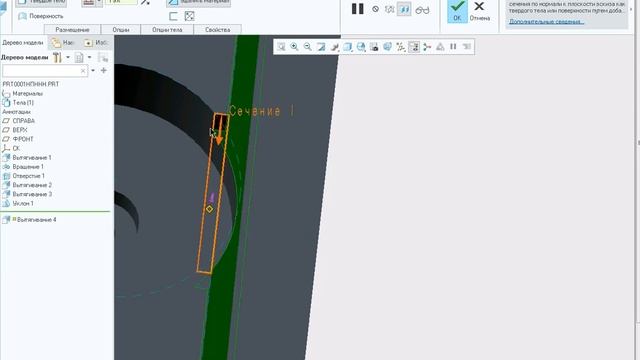Select Вращение 1 in model tree
640x360 pixels.
pyautogui.click(x=23, y=167)
